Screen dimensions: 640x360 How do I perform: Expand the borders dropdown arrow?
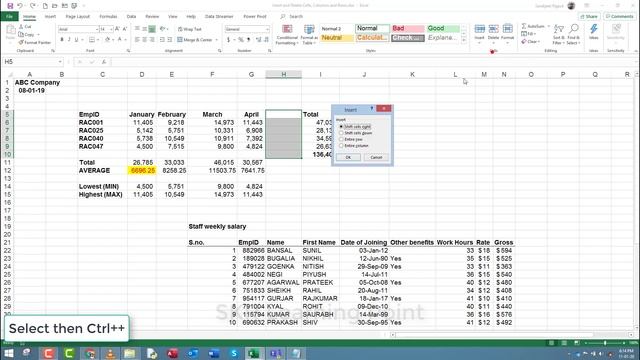(98, 40)
